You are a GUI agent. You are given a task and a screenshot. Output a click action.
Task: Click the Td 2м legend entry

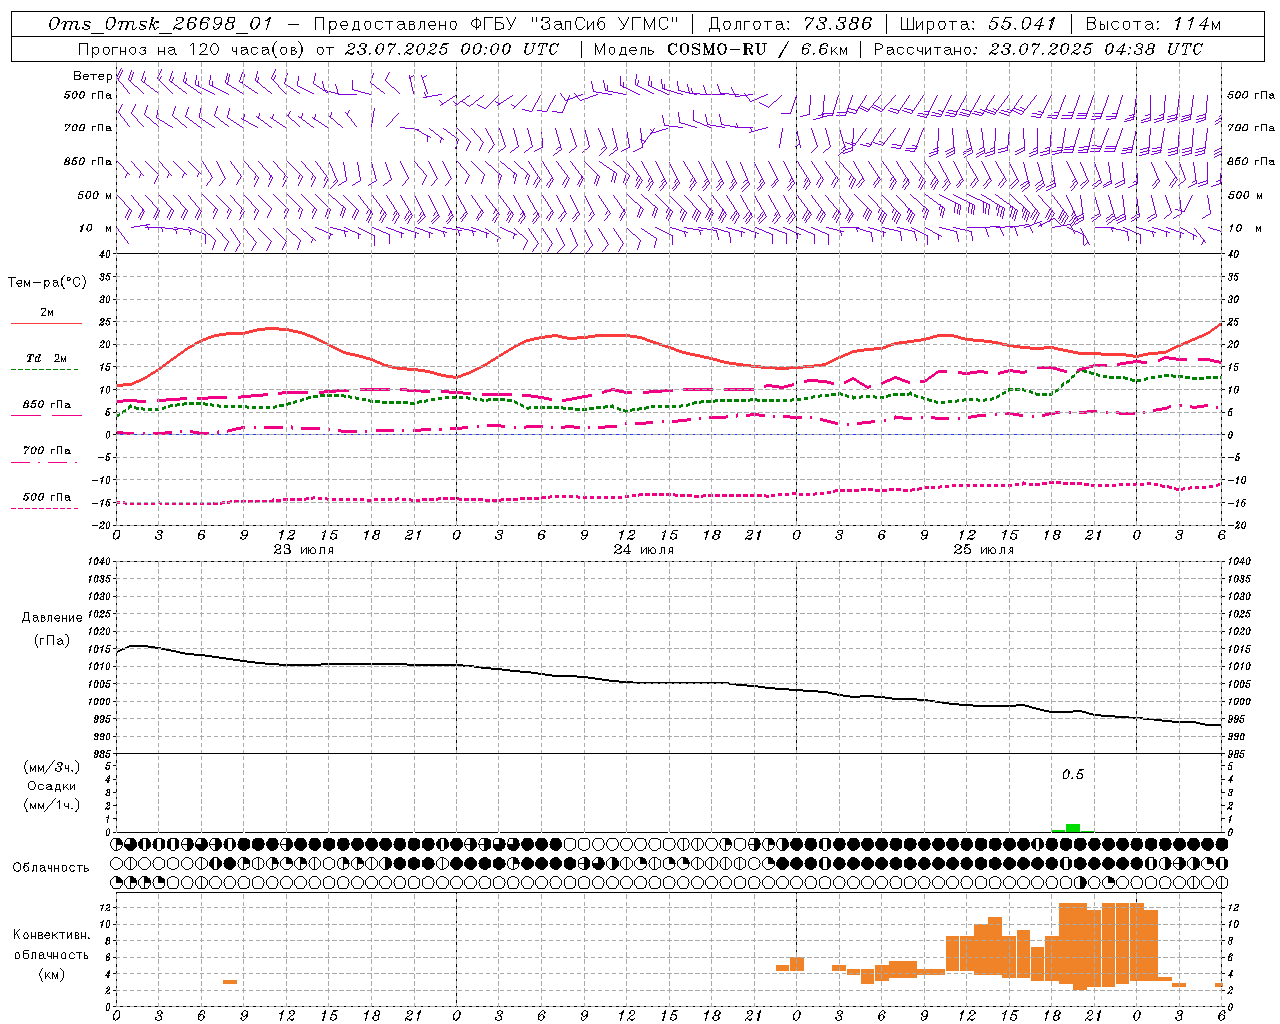point(47,358)
